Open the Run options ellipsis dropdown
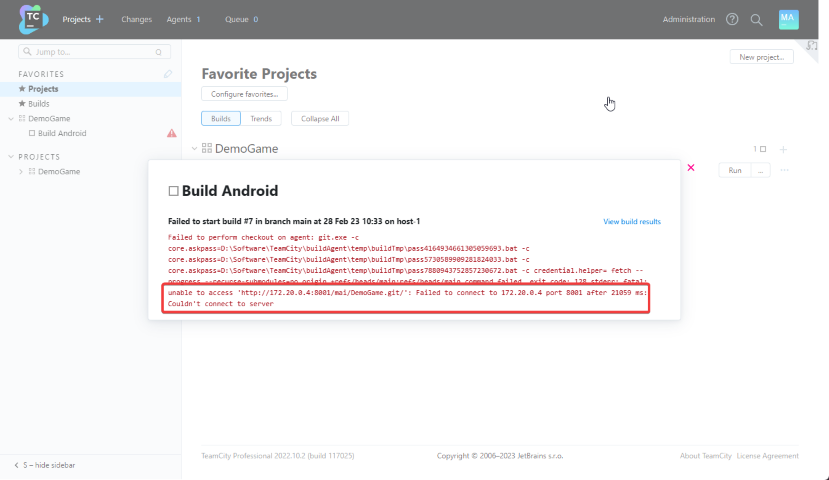 (761, 171)
